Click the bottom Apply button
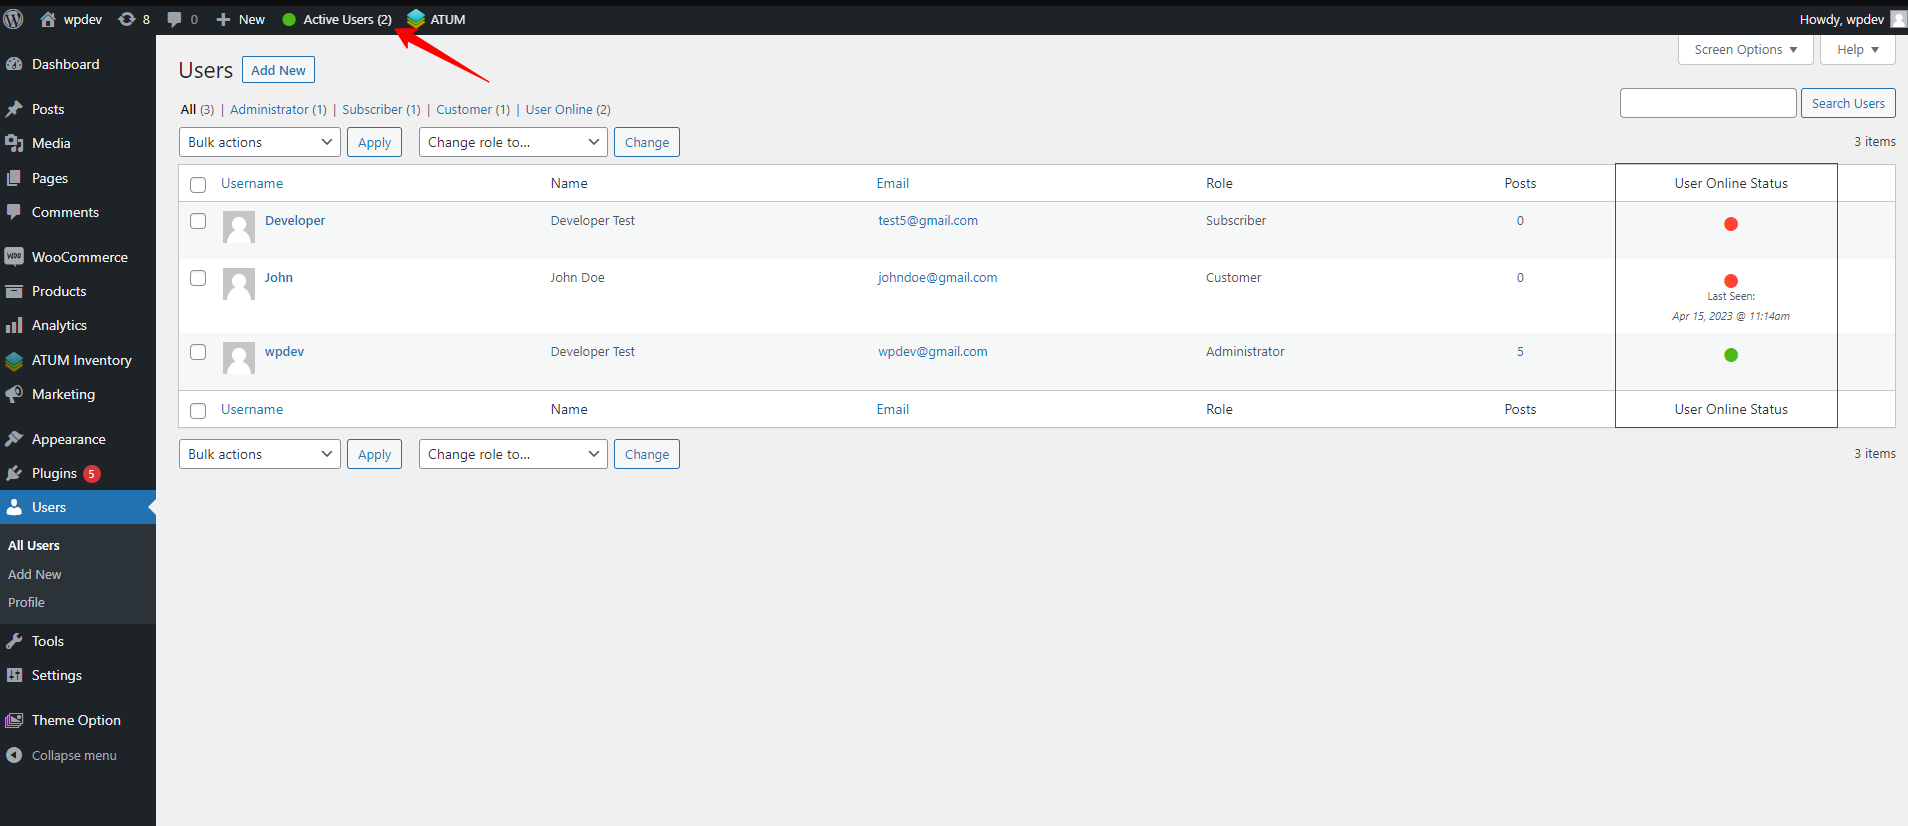The height and width of the screenshot is (826, 1908). [375, 454]
